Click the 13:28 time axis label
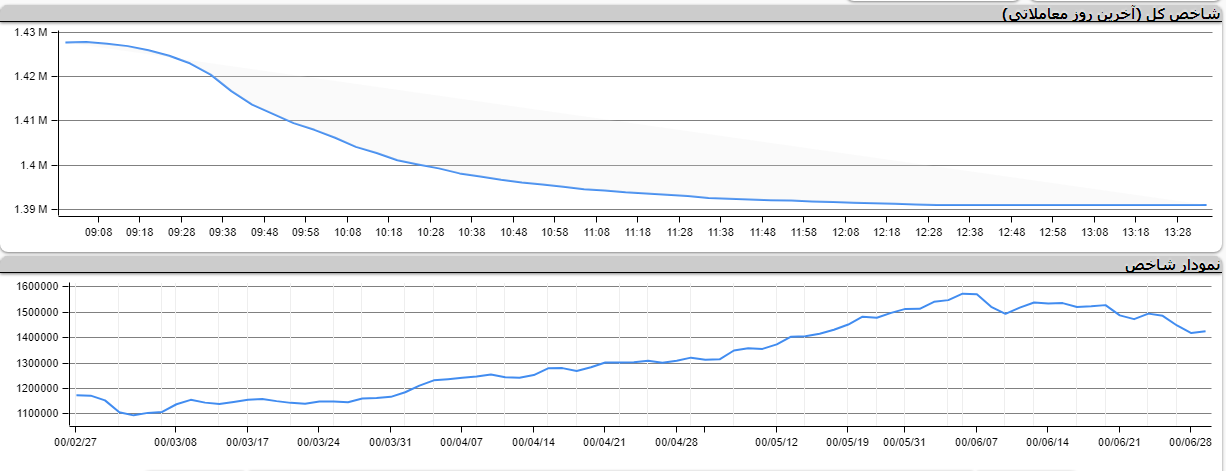The image size is (1226, 471). click(1177, 232)
